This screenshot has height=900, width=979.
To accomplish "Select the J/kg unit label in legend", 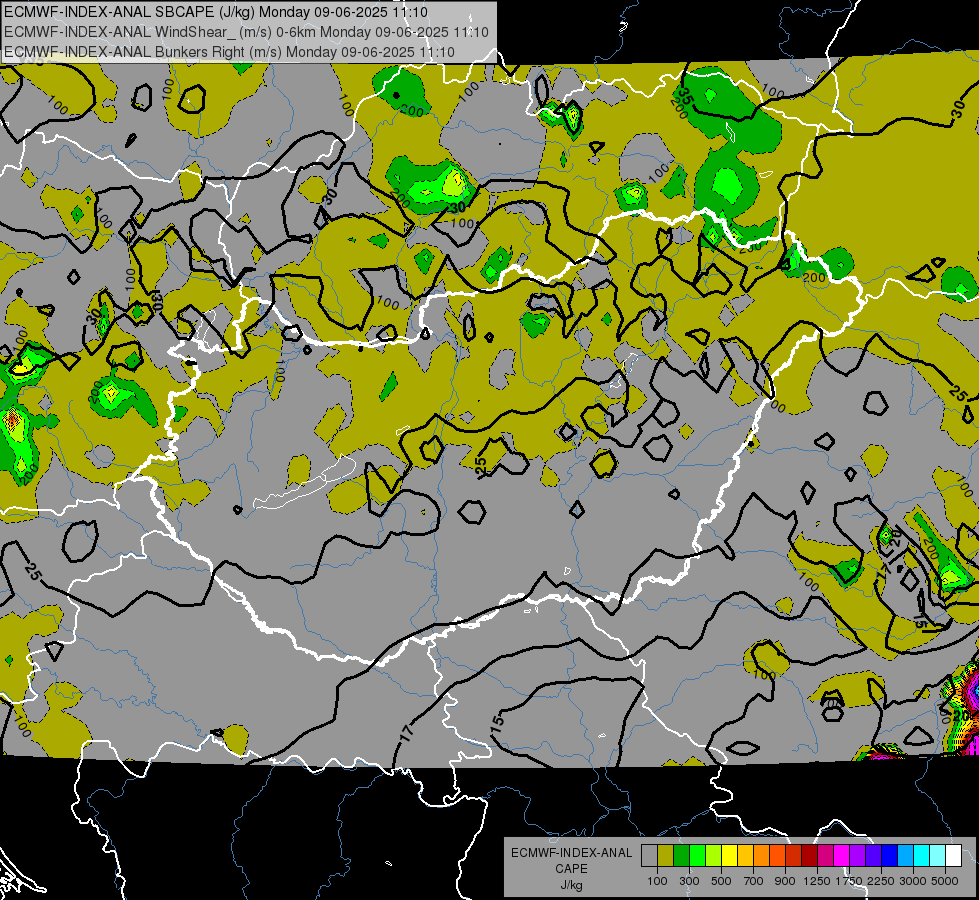I will tap(572, 885).
